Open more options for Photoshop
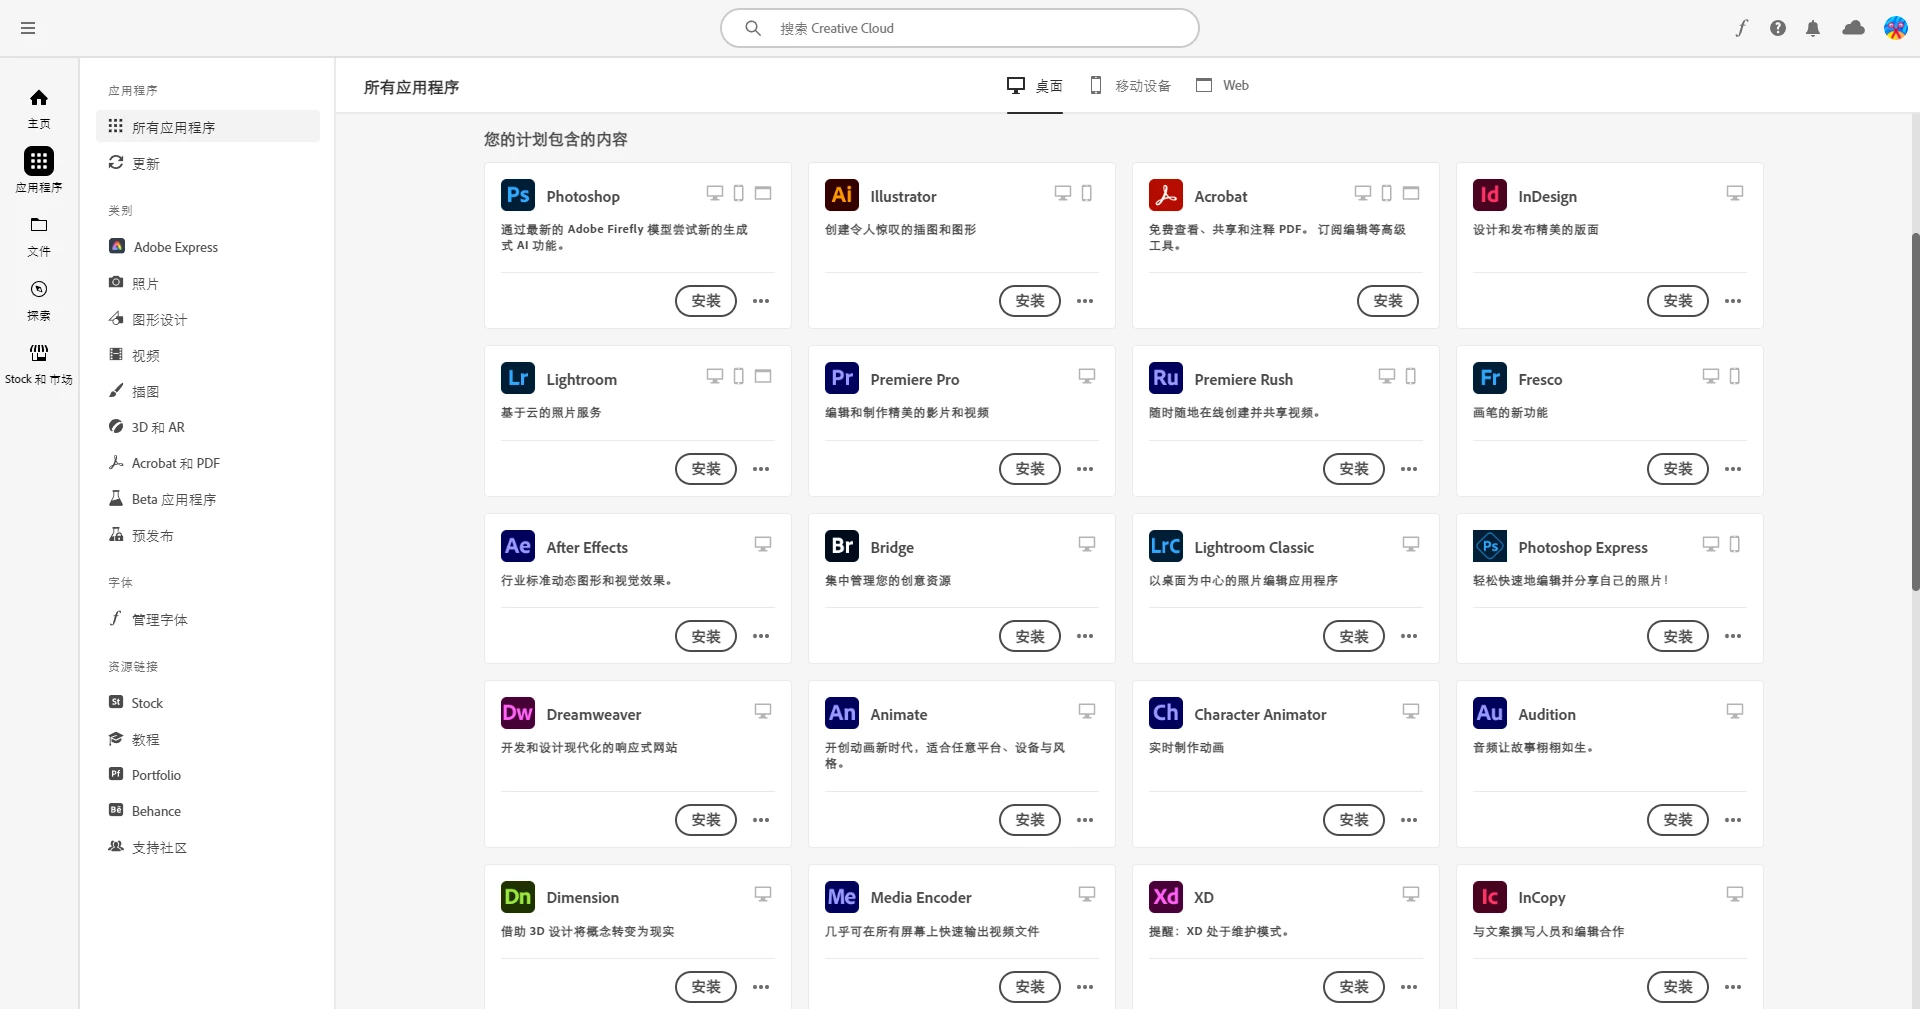Image resolution: width=1920 pixels, height=1009 pixels. click(x=761, y=301)
